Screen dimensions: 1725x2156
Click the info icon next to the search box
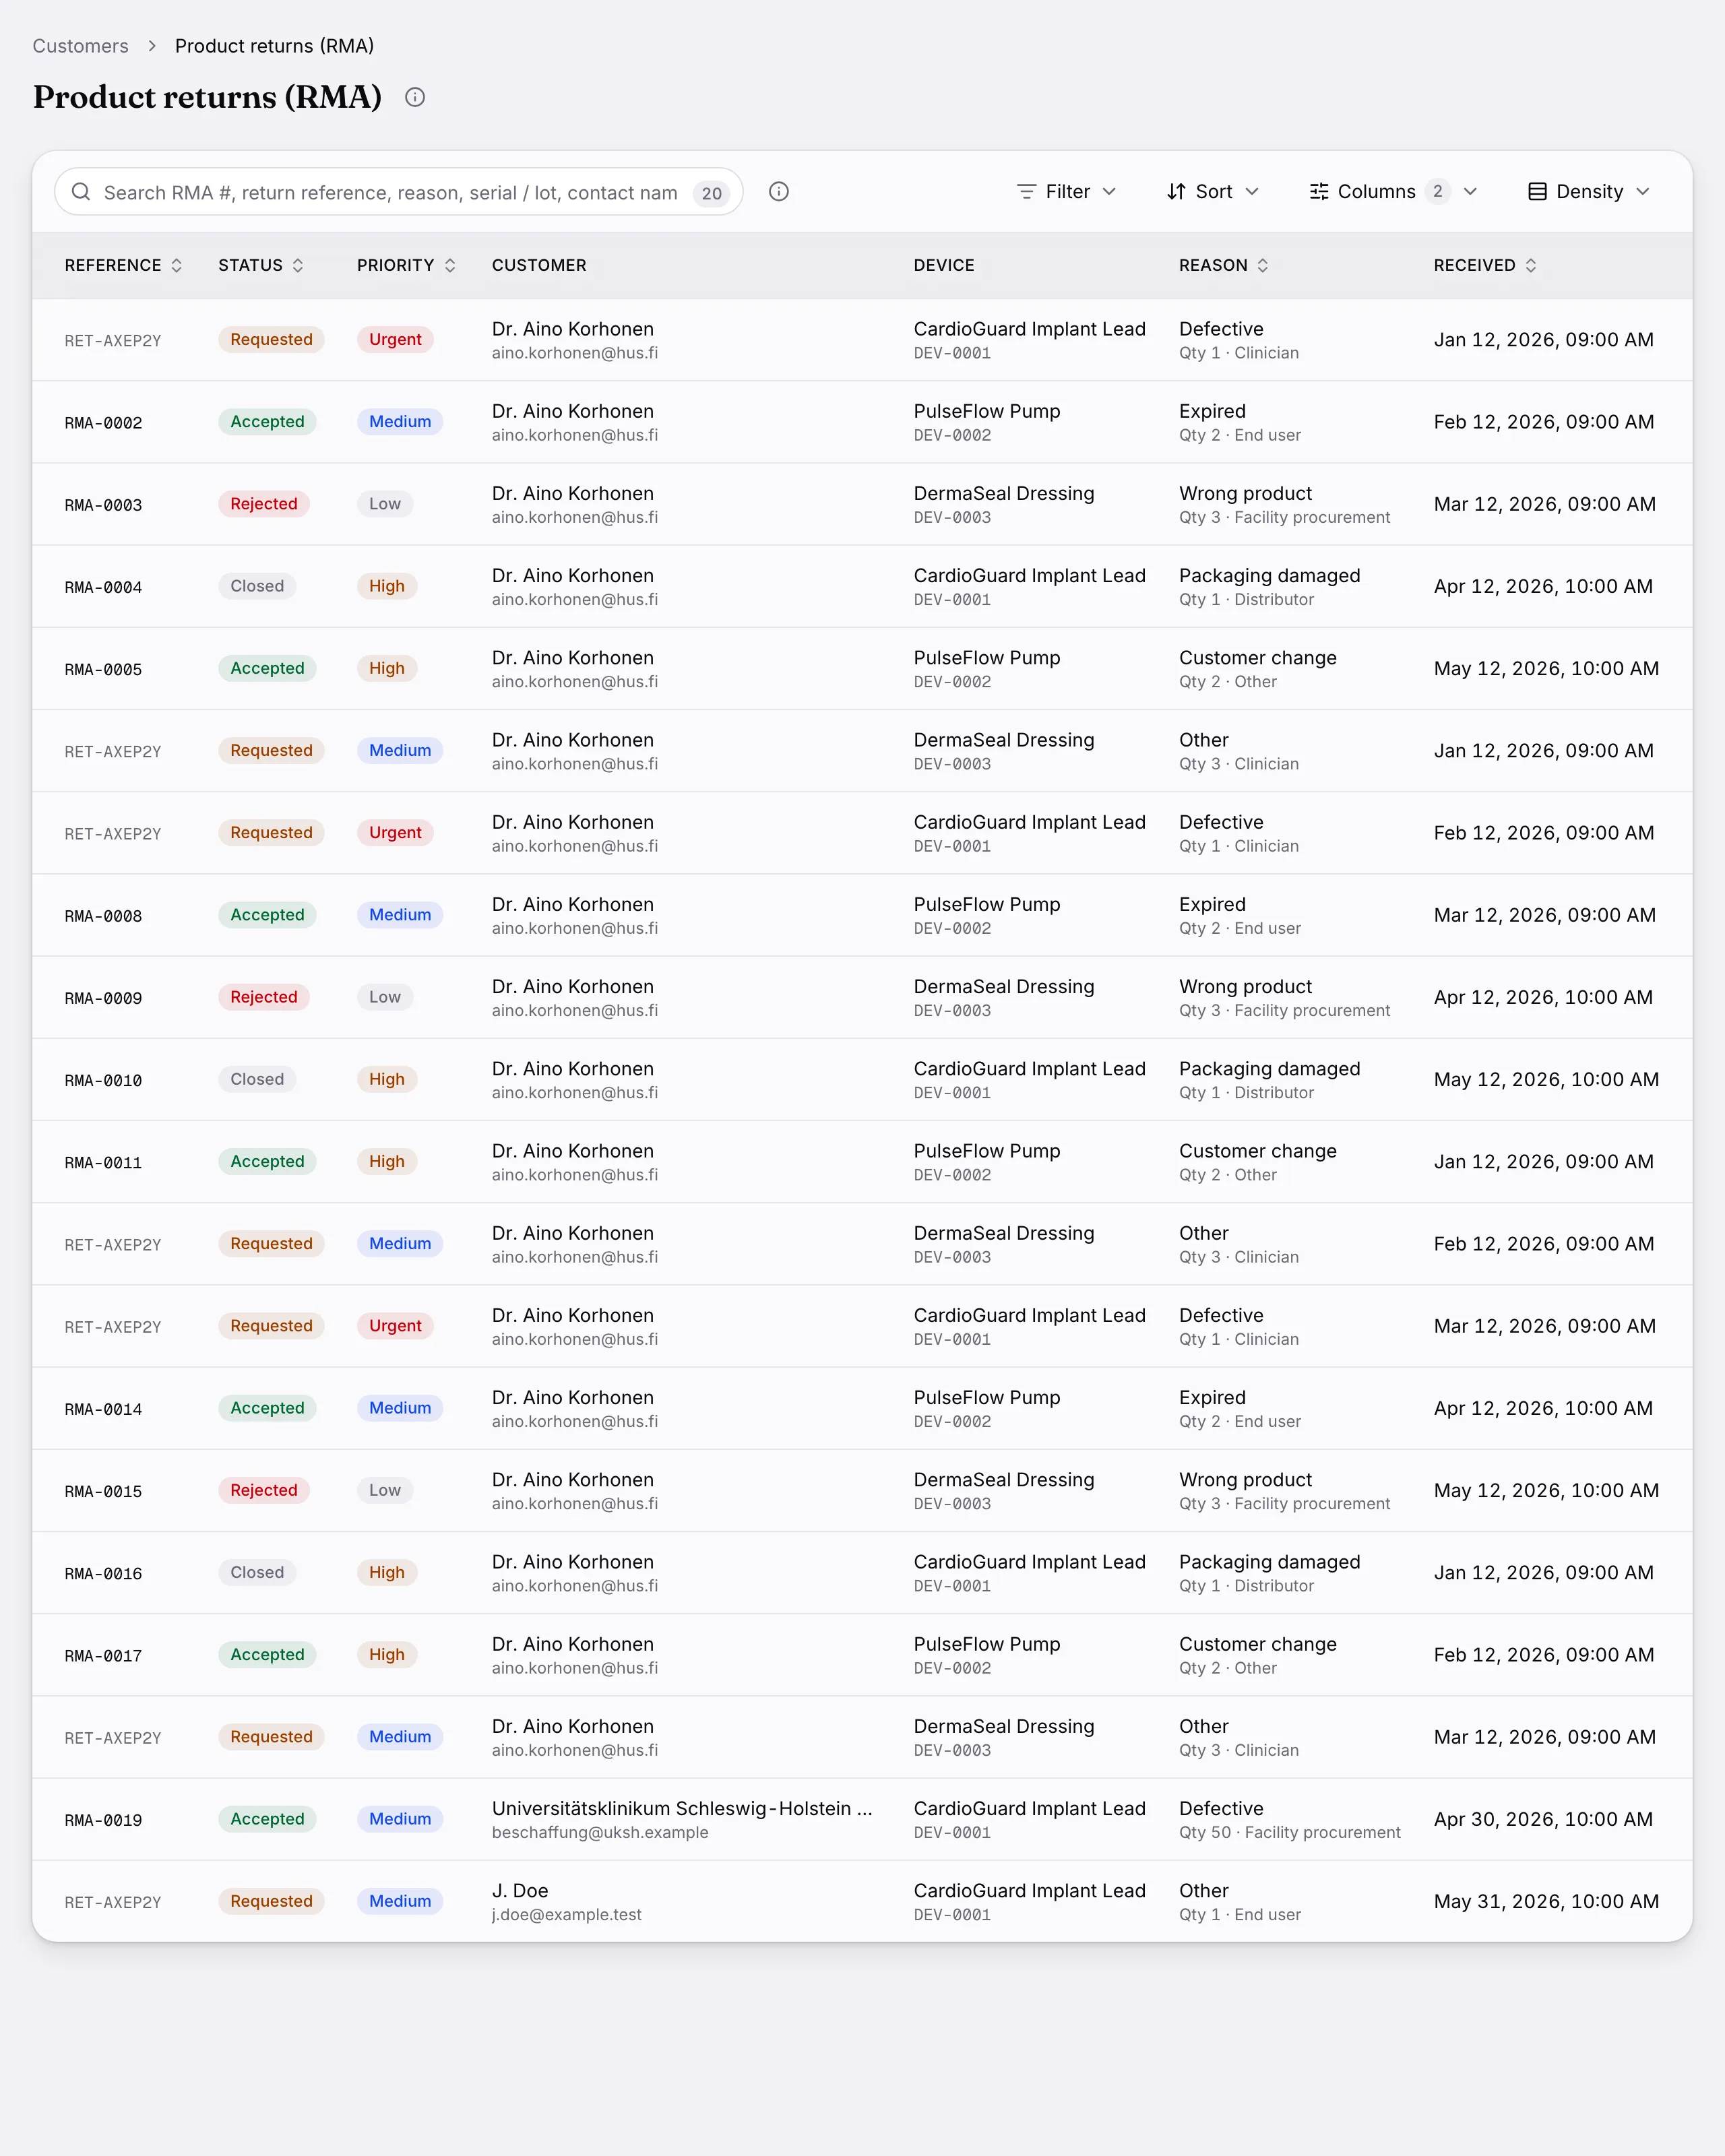pyautogui.click(x=779, y=192)
